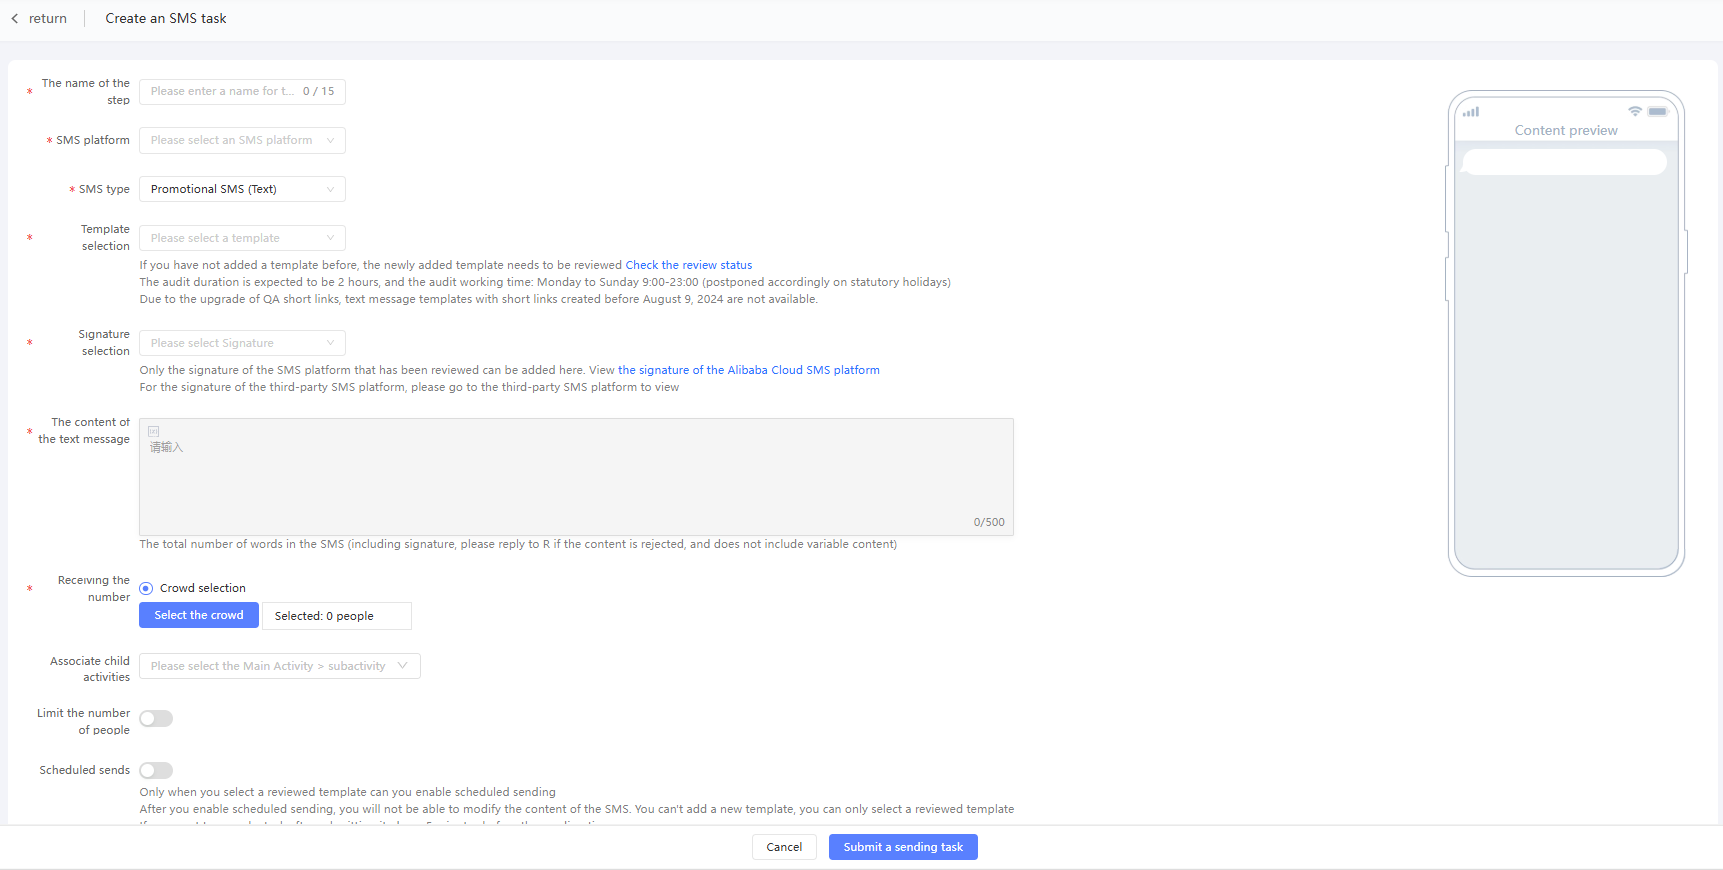Click Submit a sending task button
1723x870 pixels.
903,847
